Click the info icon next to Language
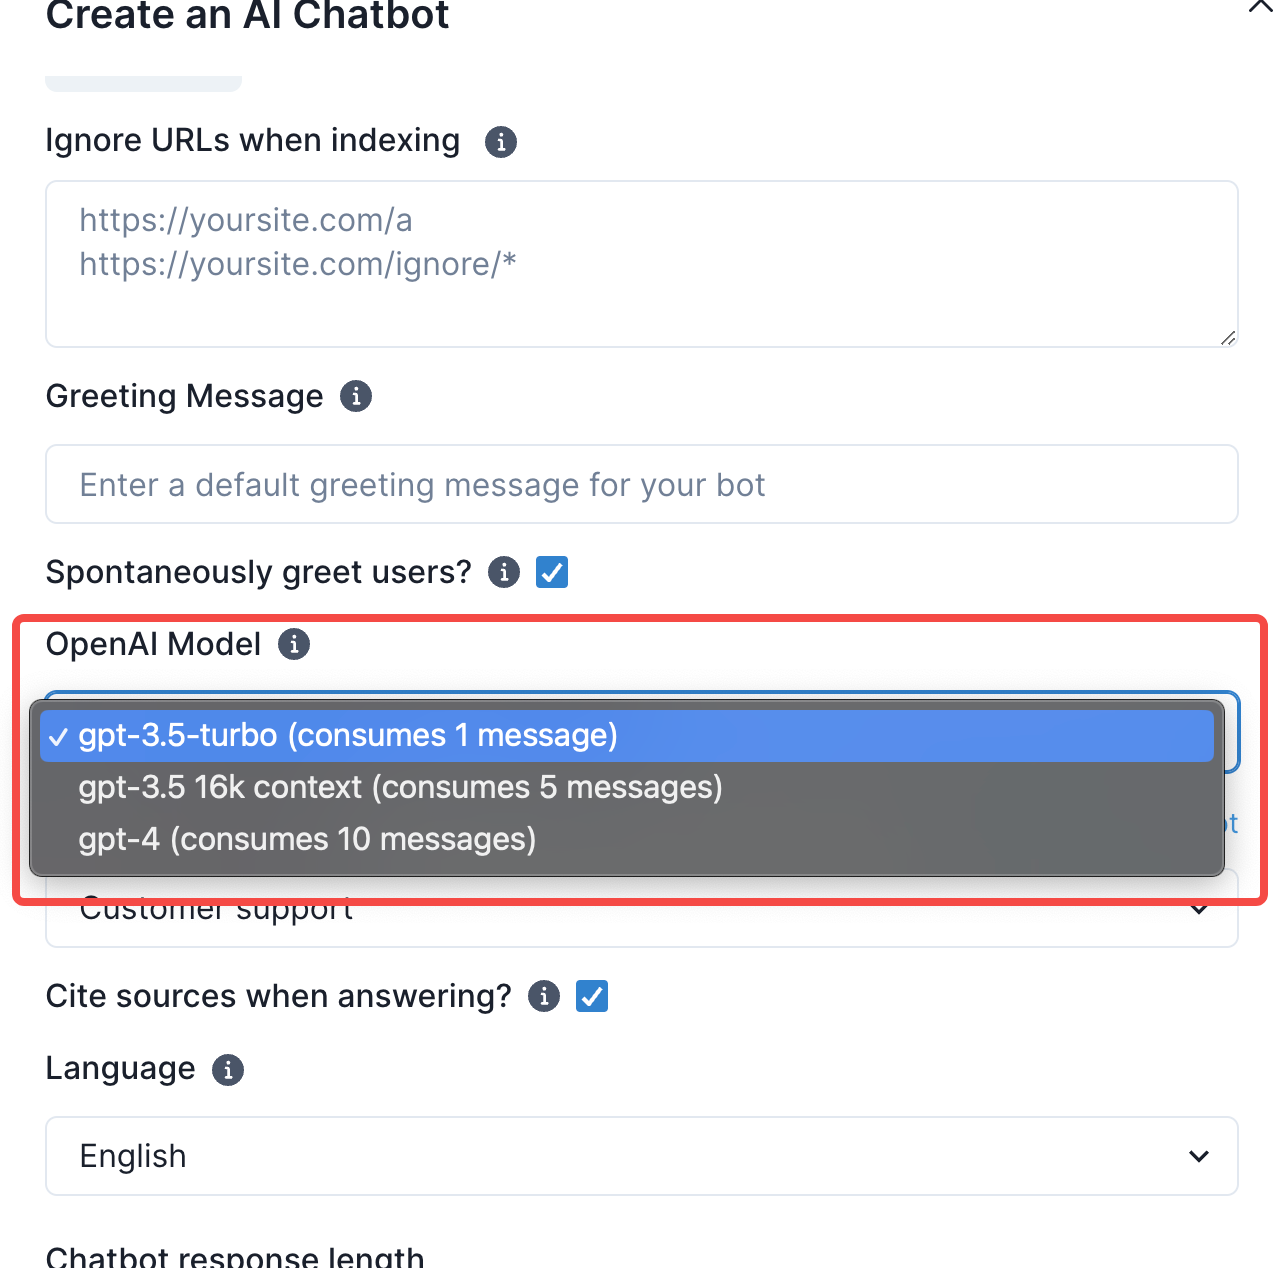1280x1268 pixels. pyautogui.click(x=228, y=1070)
